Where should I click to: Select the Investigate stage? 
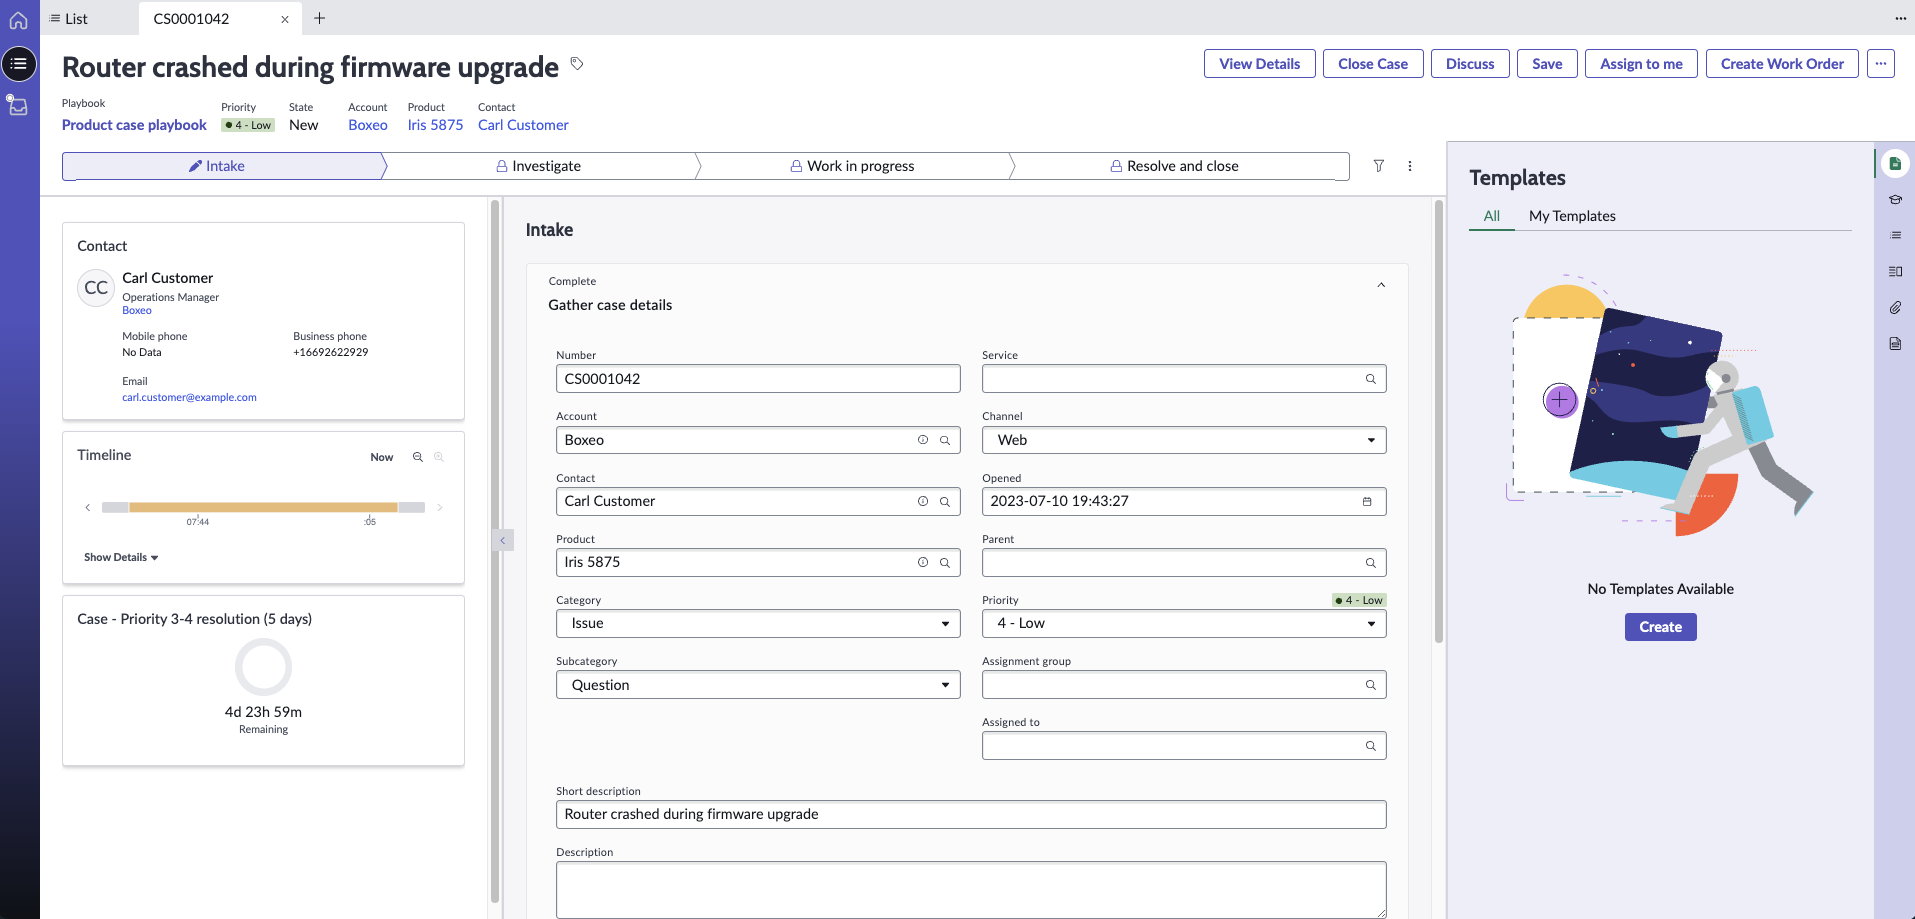[538, 166]
